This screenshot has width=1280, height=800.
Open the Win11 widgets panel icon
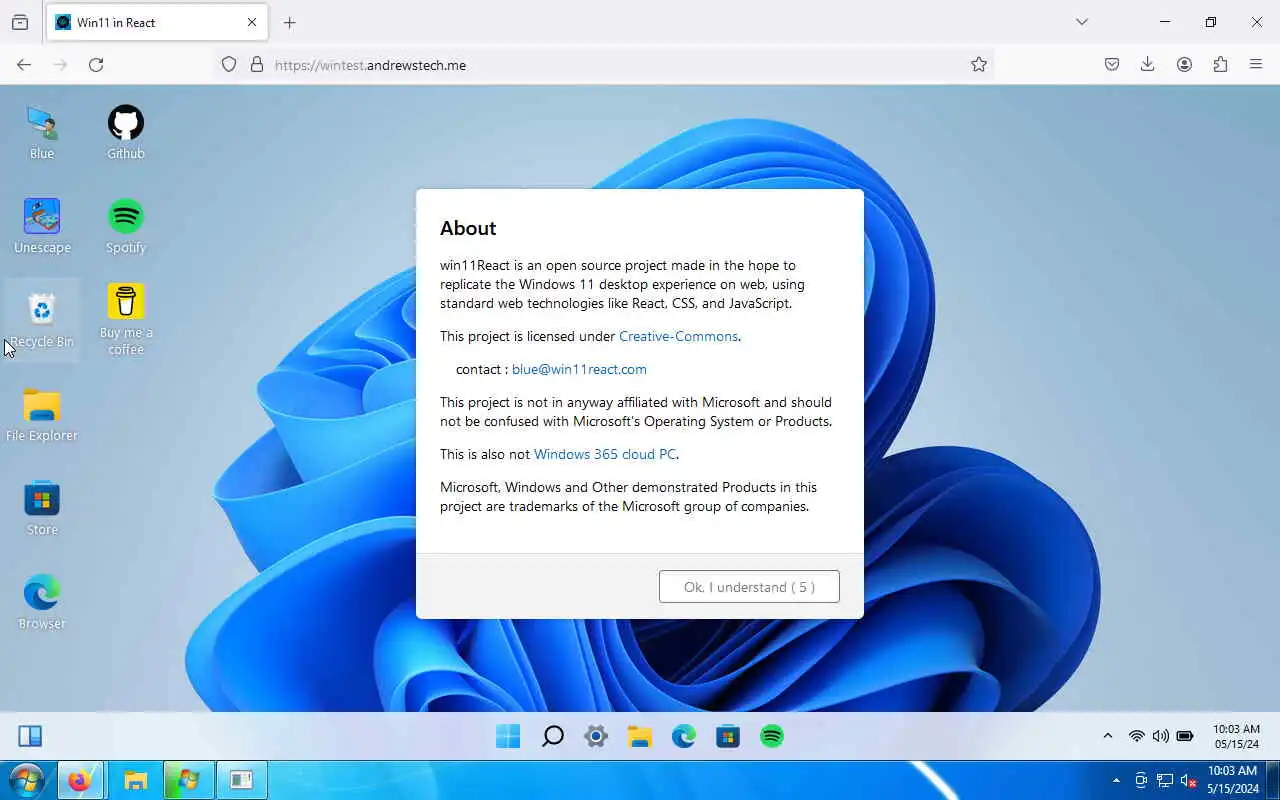tap(30, 737)
